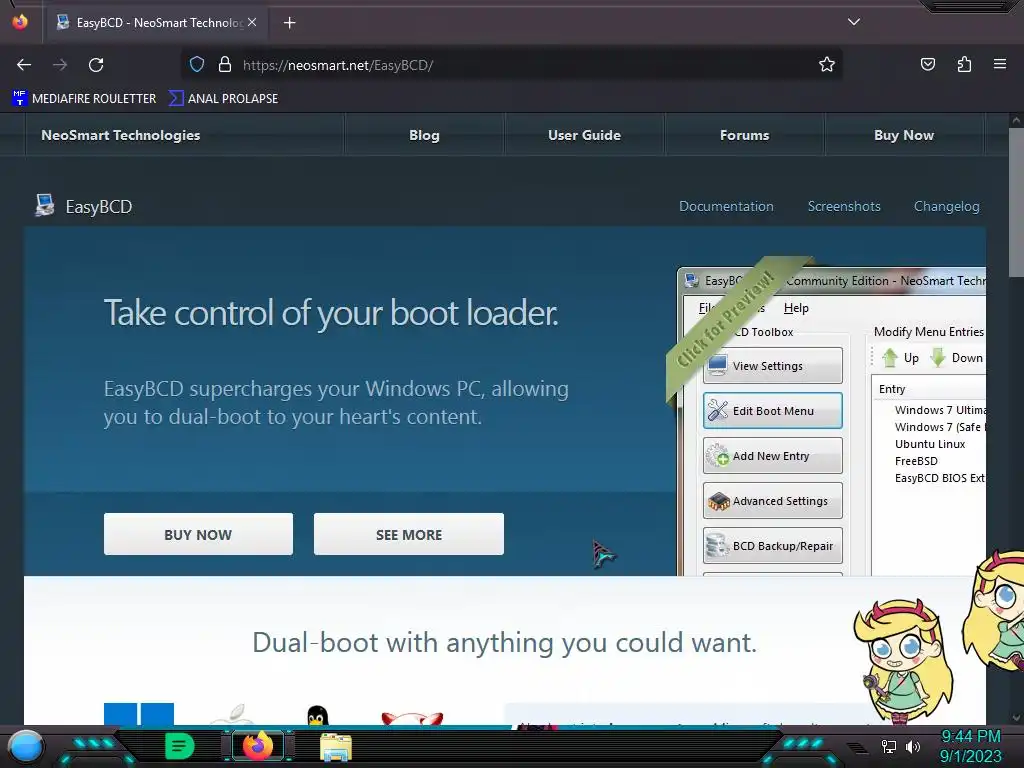
Task: Bookmark page with the star icon
Action: click(827, 65)
